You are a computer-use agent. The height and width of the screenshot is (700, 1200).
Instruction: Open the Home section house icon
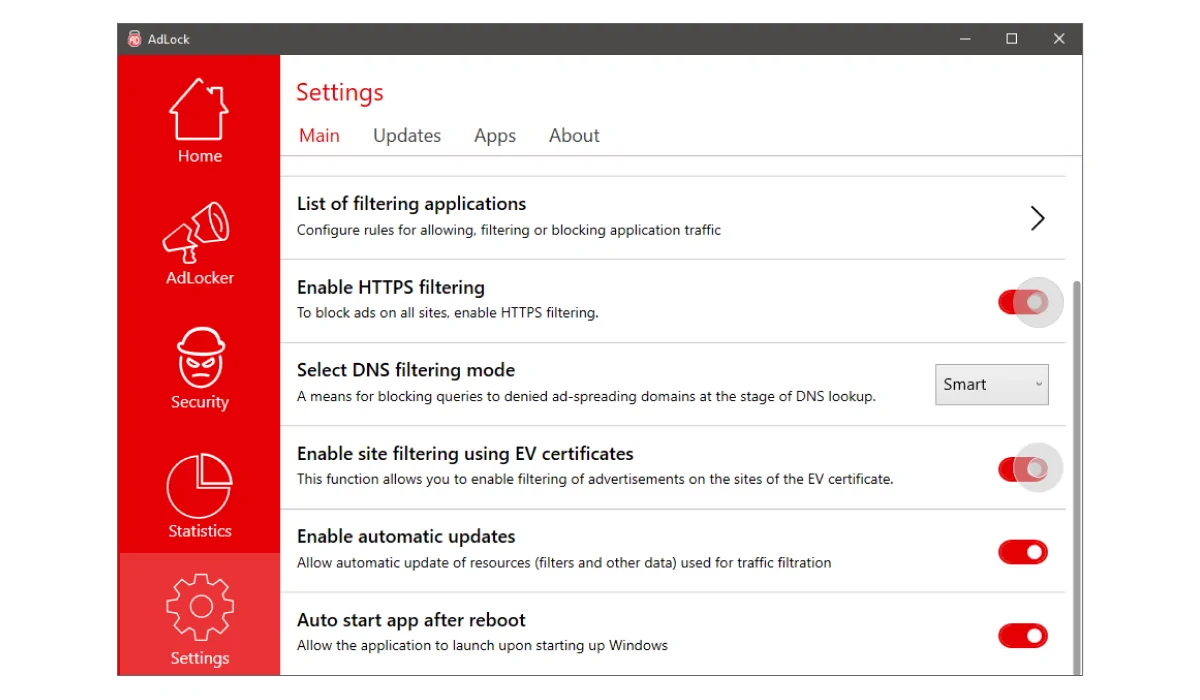coord(199,109)
